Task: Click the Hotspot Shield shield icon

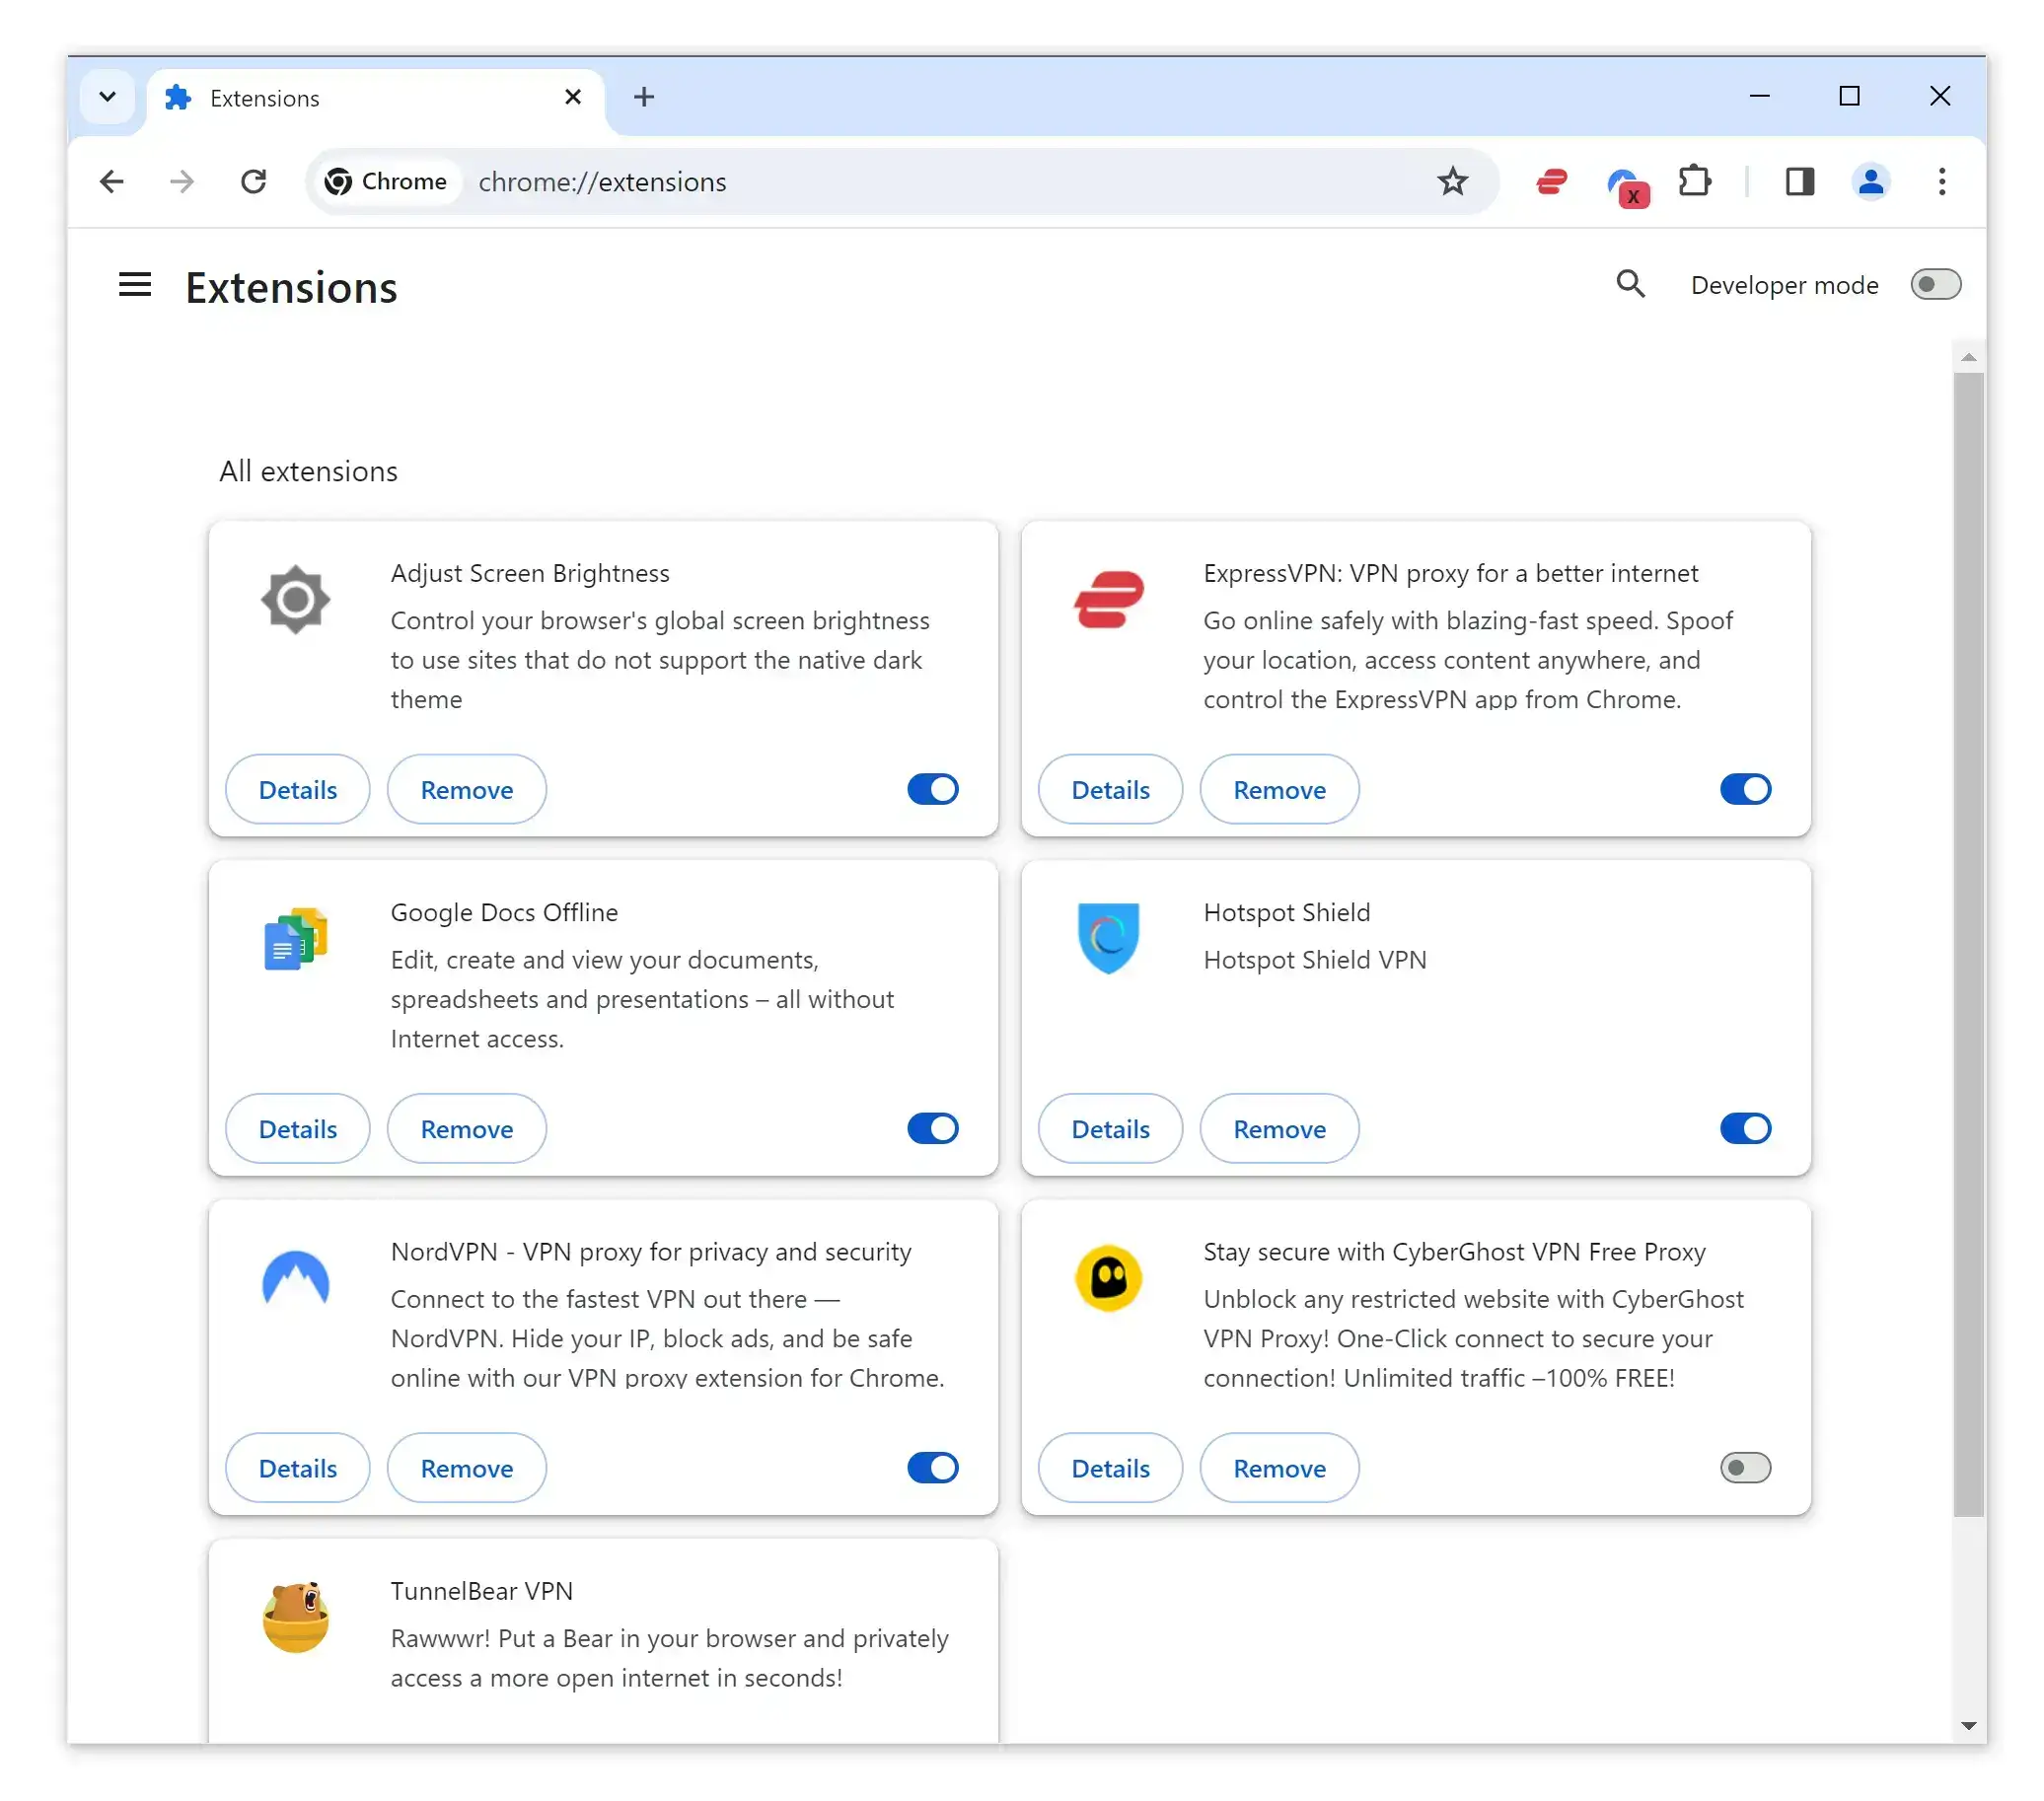Action: pyautogui.click(x=1109, y=938)
